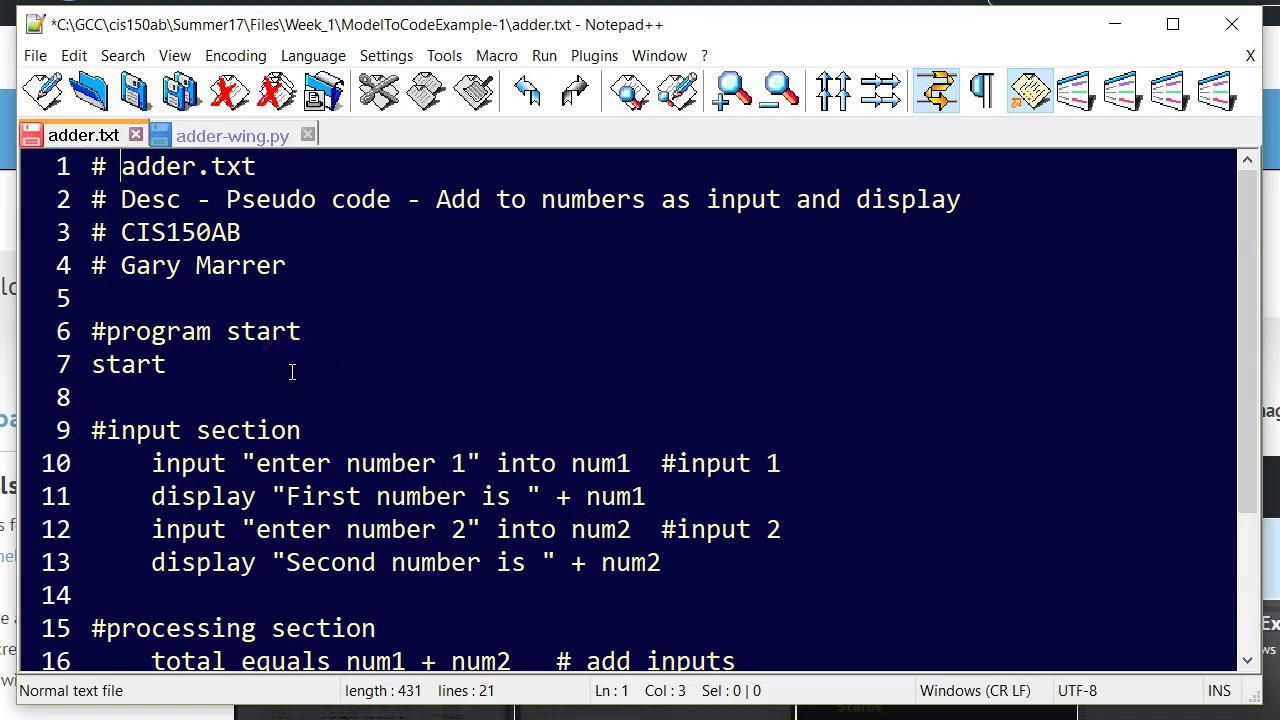Switch to the adder-wing.py tab
This screenshot has width=1280, height=720.
[232, 135]
